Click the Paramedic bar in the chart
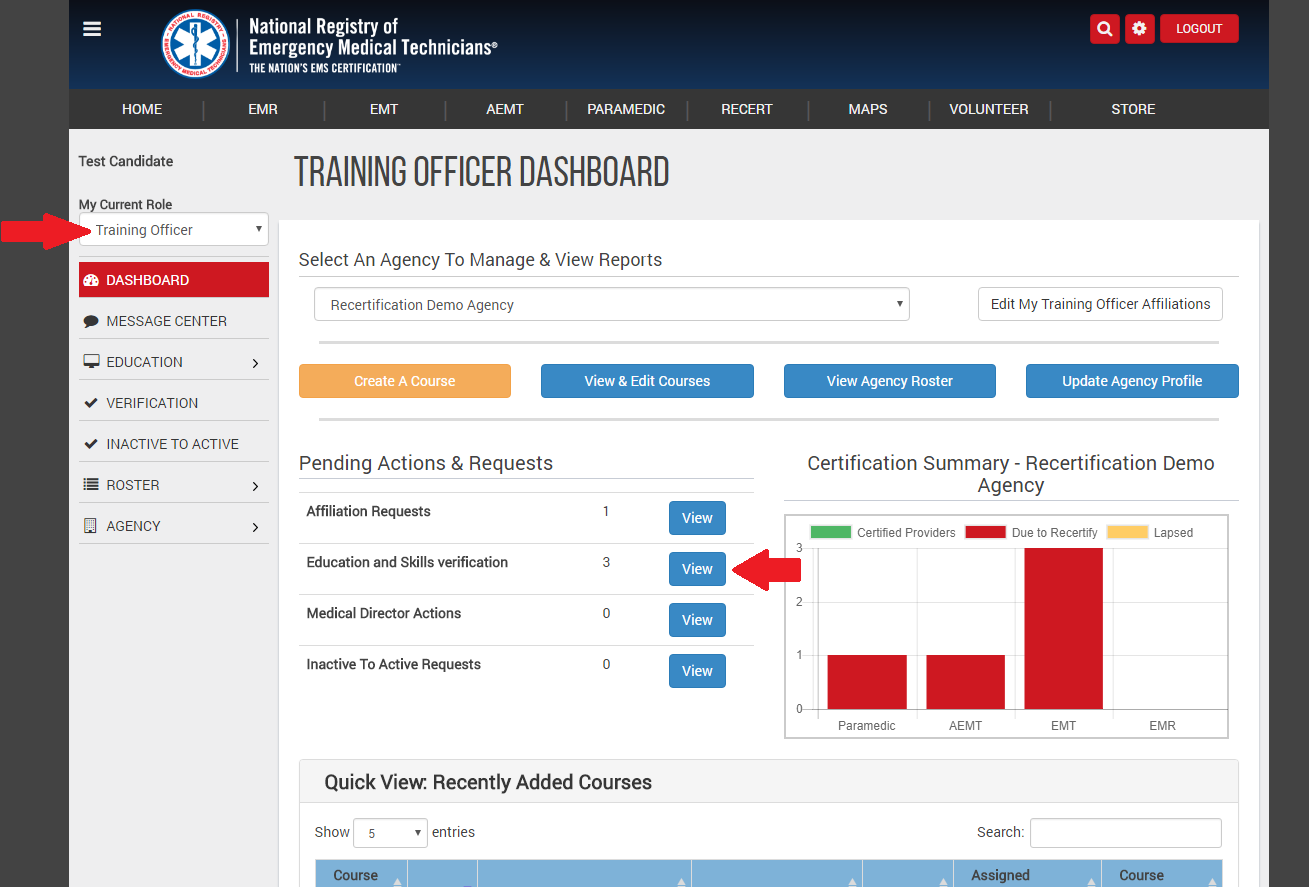The height and width of the screenshot is (887, 1309). pyautogui.click(x=867, y=682)
